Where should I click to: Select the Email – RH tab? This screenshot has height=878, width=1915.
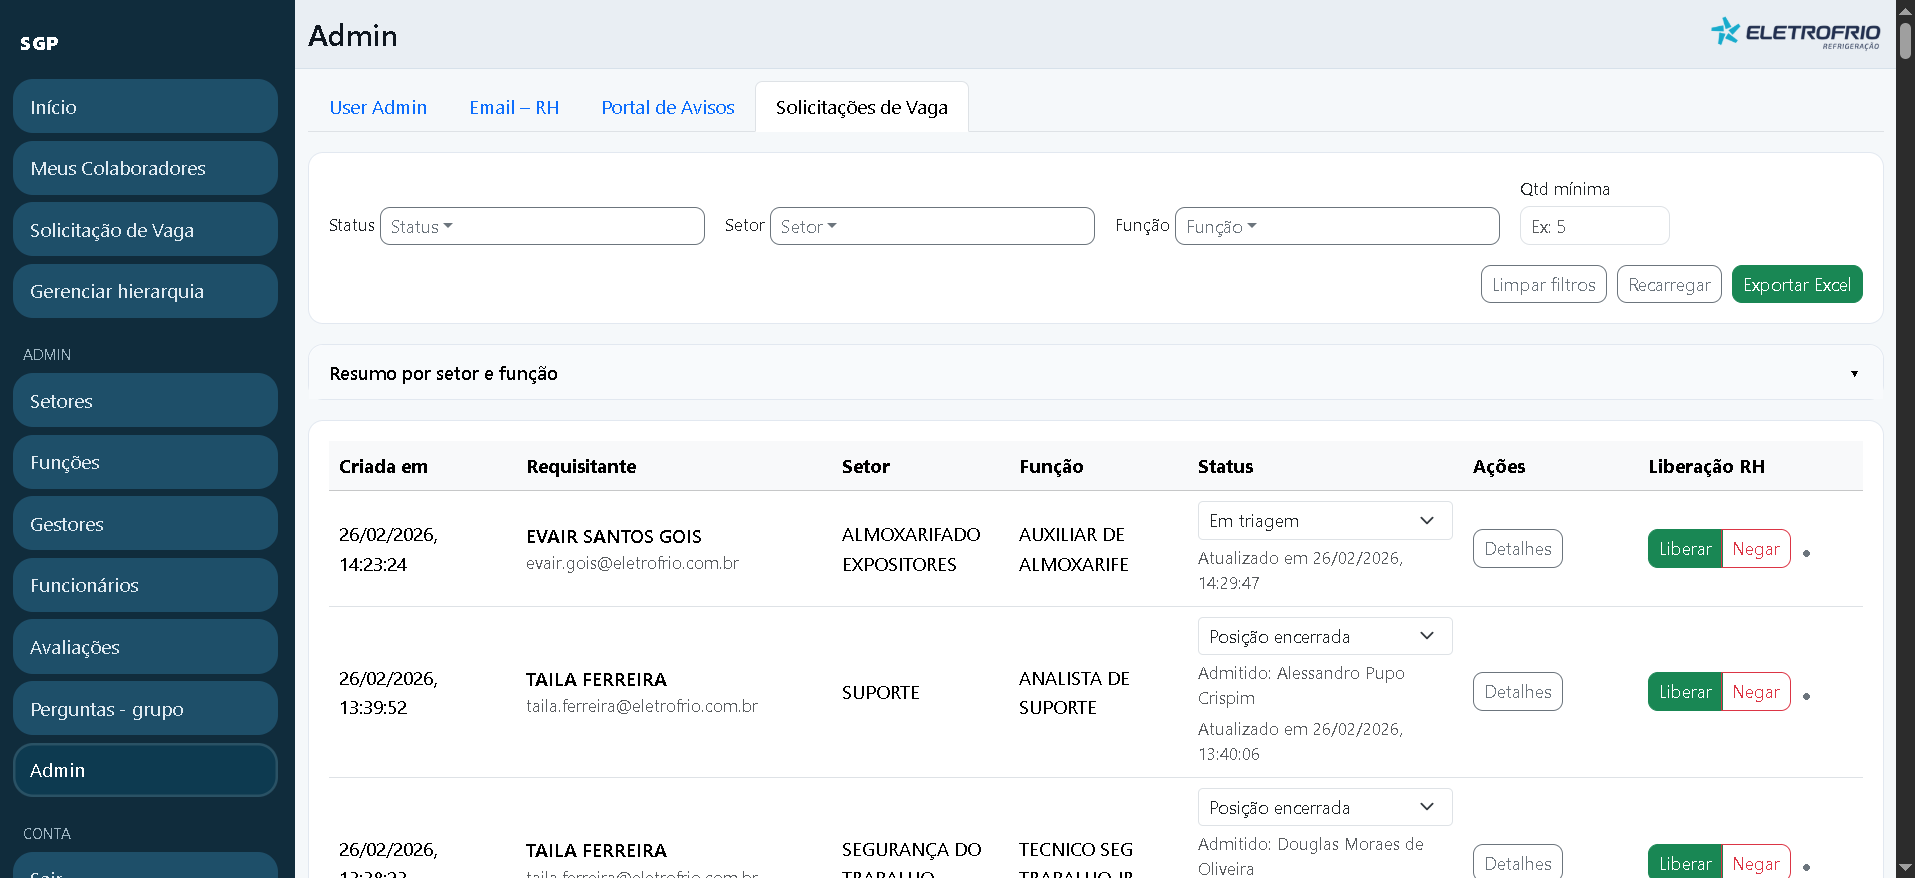(514, 107)
